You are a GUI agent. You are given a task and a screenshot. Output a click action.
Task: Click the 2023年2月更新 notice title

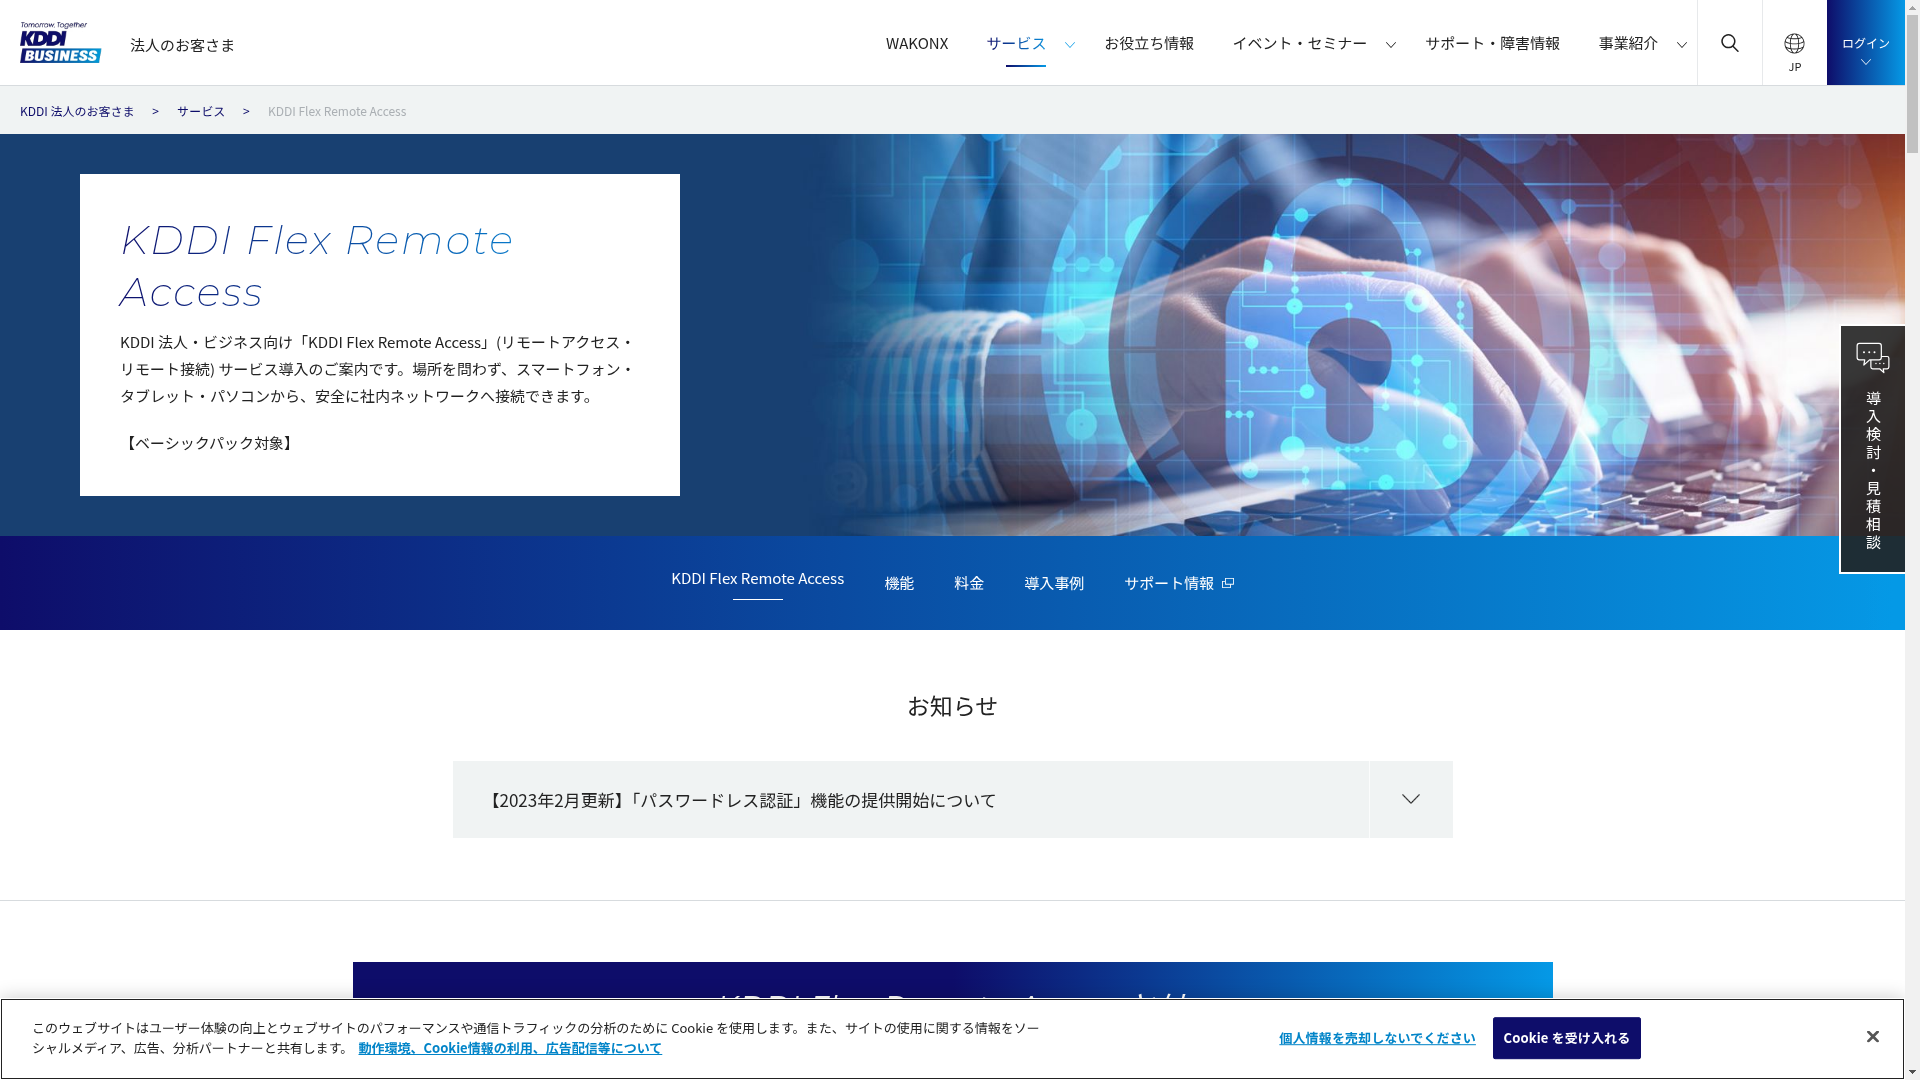(x=741, y=800)
